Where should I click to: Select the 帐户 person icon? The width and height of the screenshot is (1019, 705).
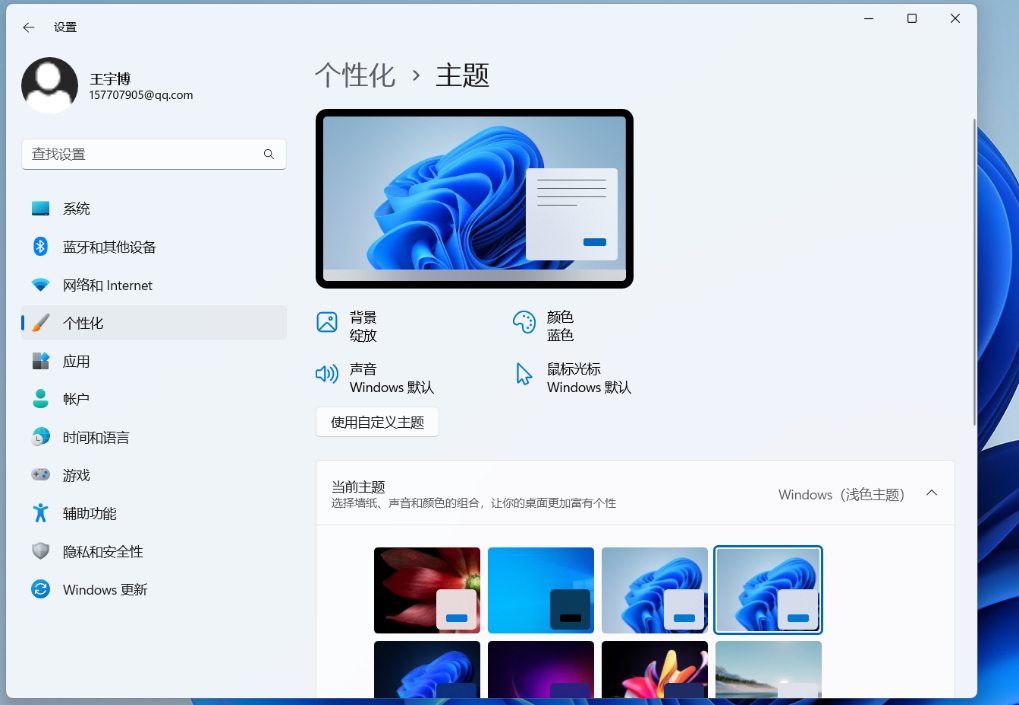click(40, 399)
